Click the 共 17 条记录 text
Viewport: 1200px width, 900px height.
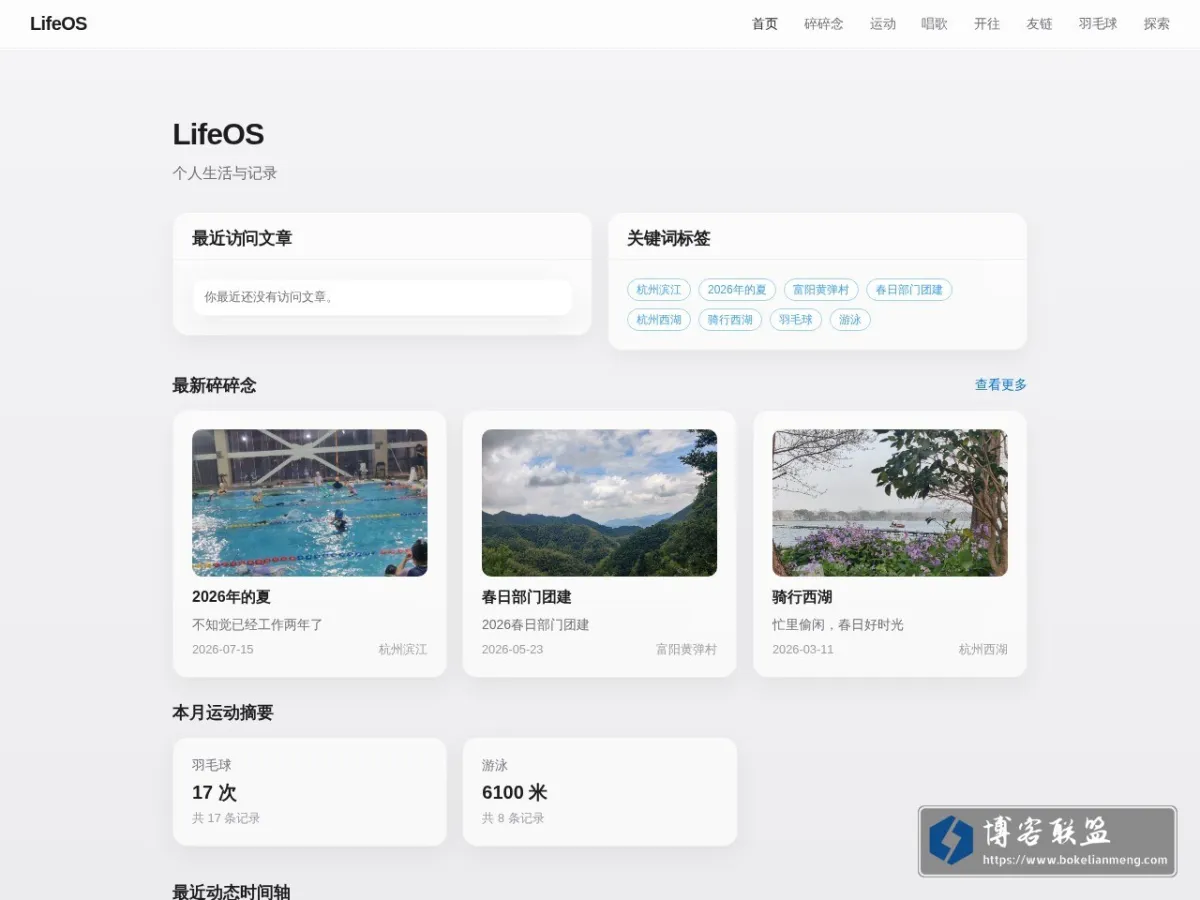point(226,818)
